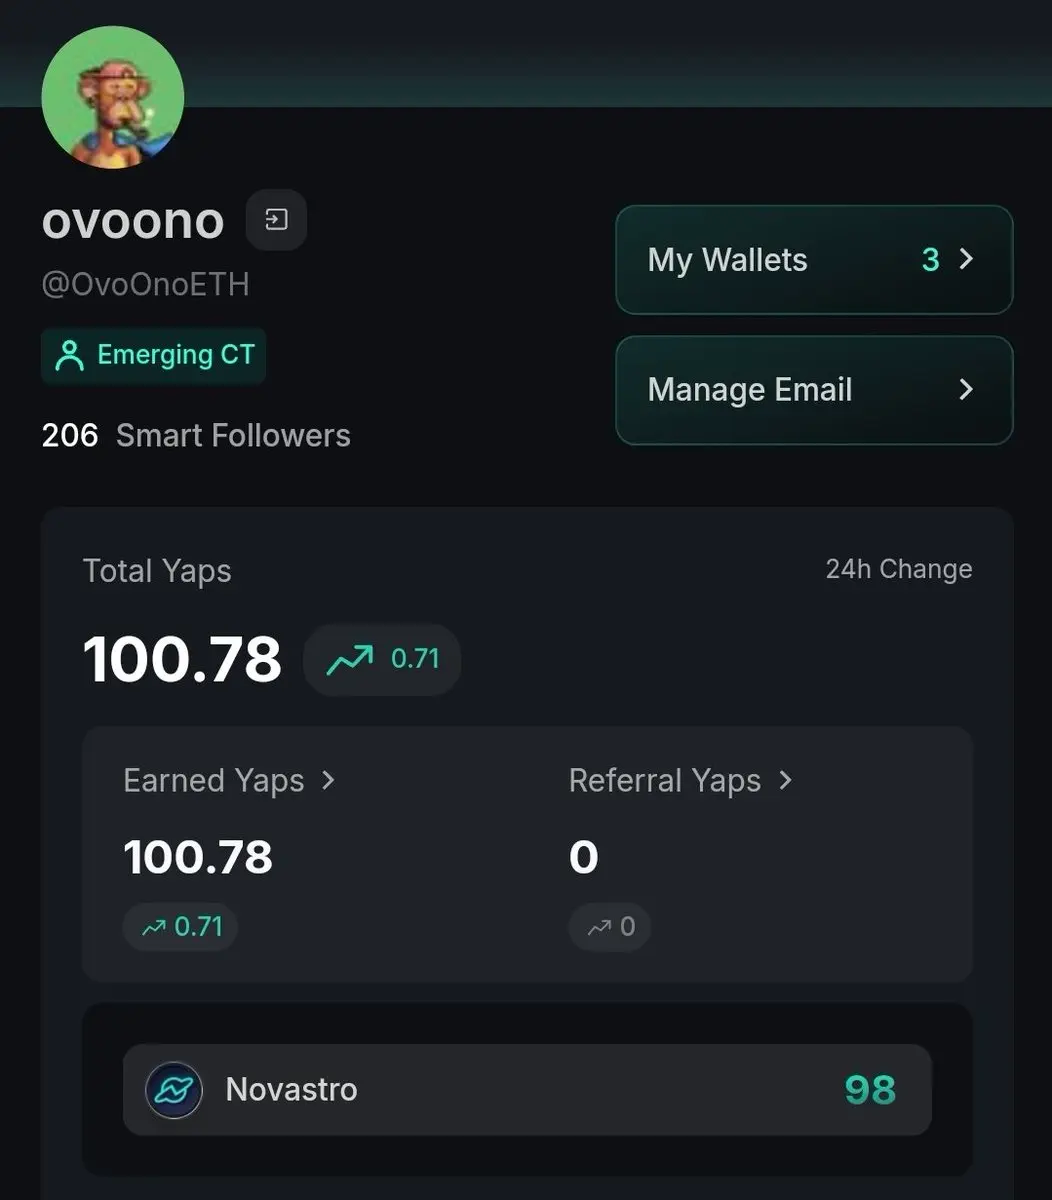Image resolution: width=1052 pixels, height=1200 pixels.
Task: Click the trend arrow under Earned Yaps value
Action: (x=153, y=927)
